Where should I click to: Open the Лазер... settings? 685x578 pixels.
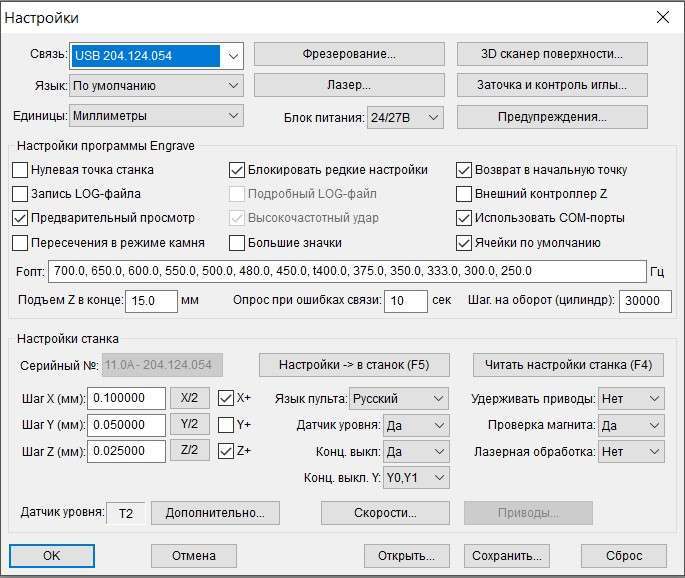349,85
